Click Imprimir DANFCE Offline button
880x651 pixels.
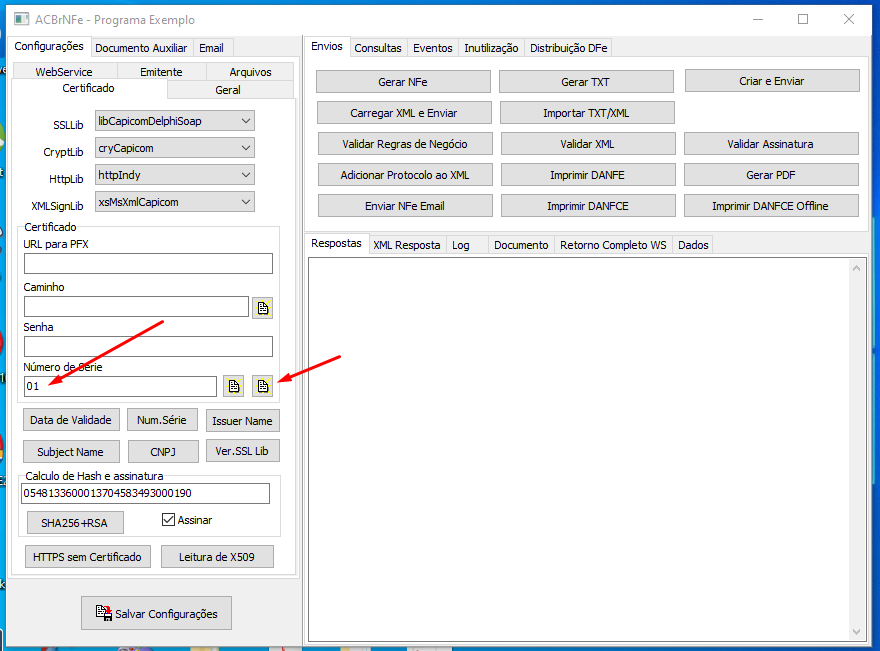pyautogui.click(x=771, y=206)
